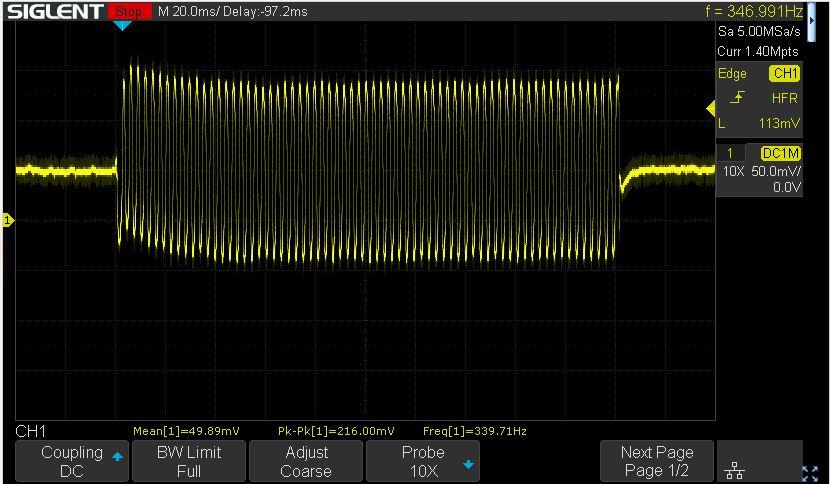Click the SIGLENT logo
The width and height of the screenshot is (830, 484).
55,12
